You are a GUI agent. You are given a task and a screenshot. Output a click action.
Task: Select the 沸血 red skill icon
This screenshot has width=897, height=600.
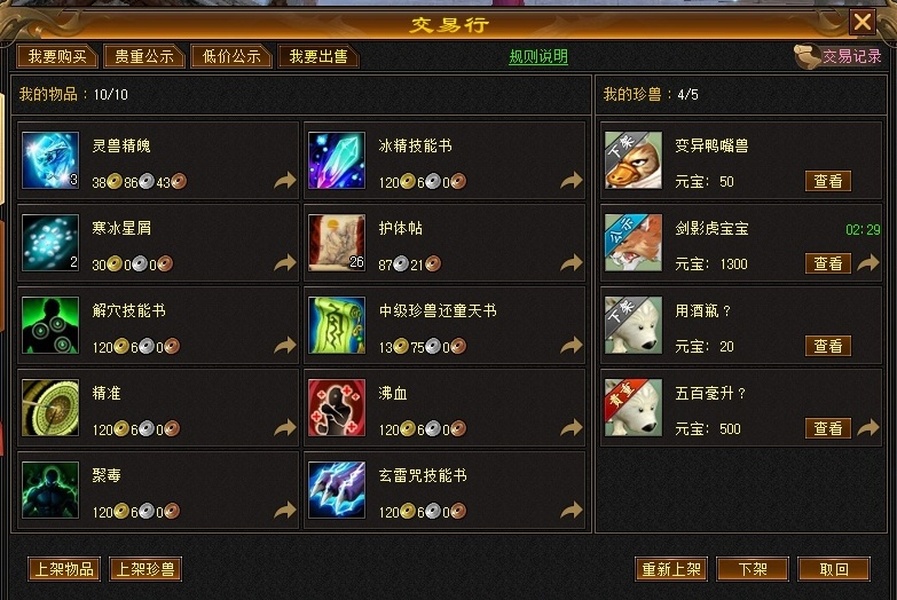tap(336, 407)
